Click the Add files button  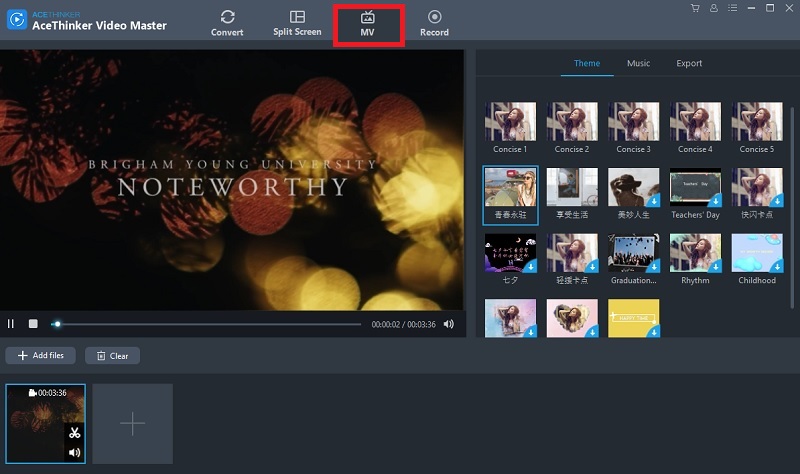tap(41, 355)
